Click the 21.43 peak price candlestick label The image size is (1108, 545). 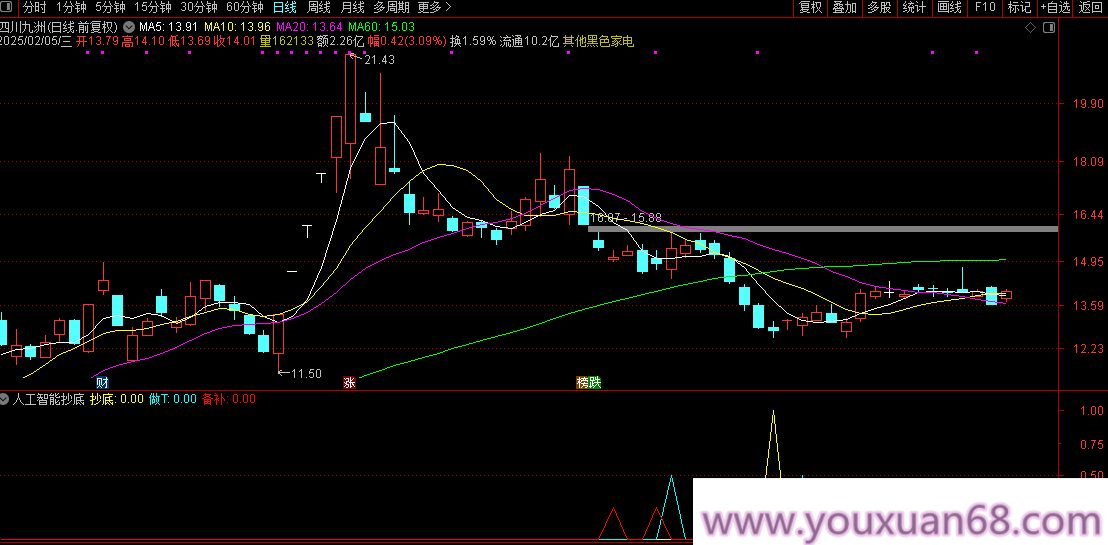click(x=379, y=60)
